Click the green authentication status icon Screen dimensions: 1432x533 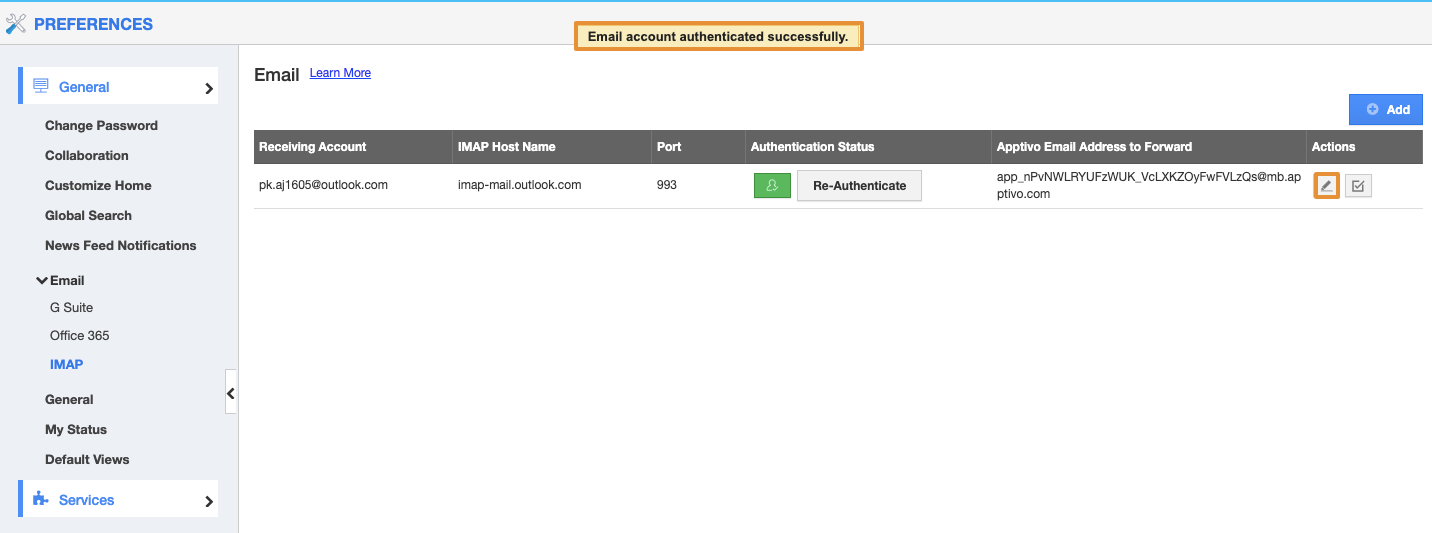[x=772, y=186]
